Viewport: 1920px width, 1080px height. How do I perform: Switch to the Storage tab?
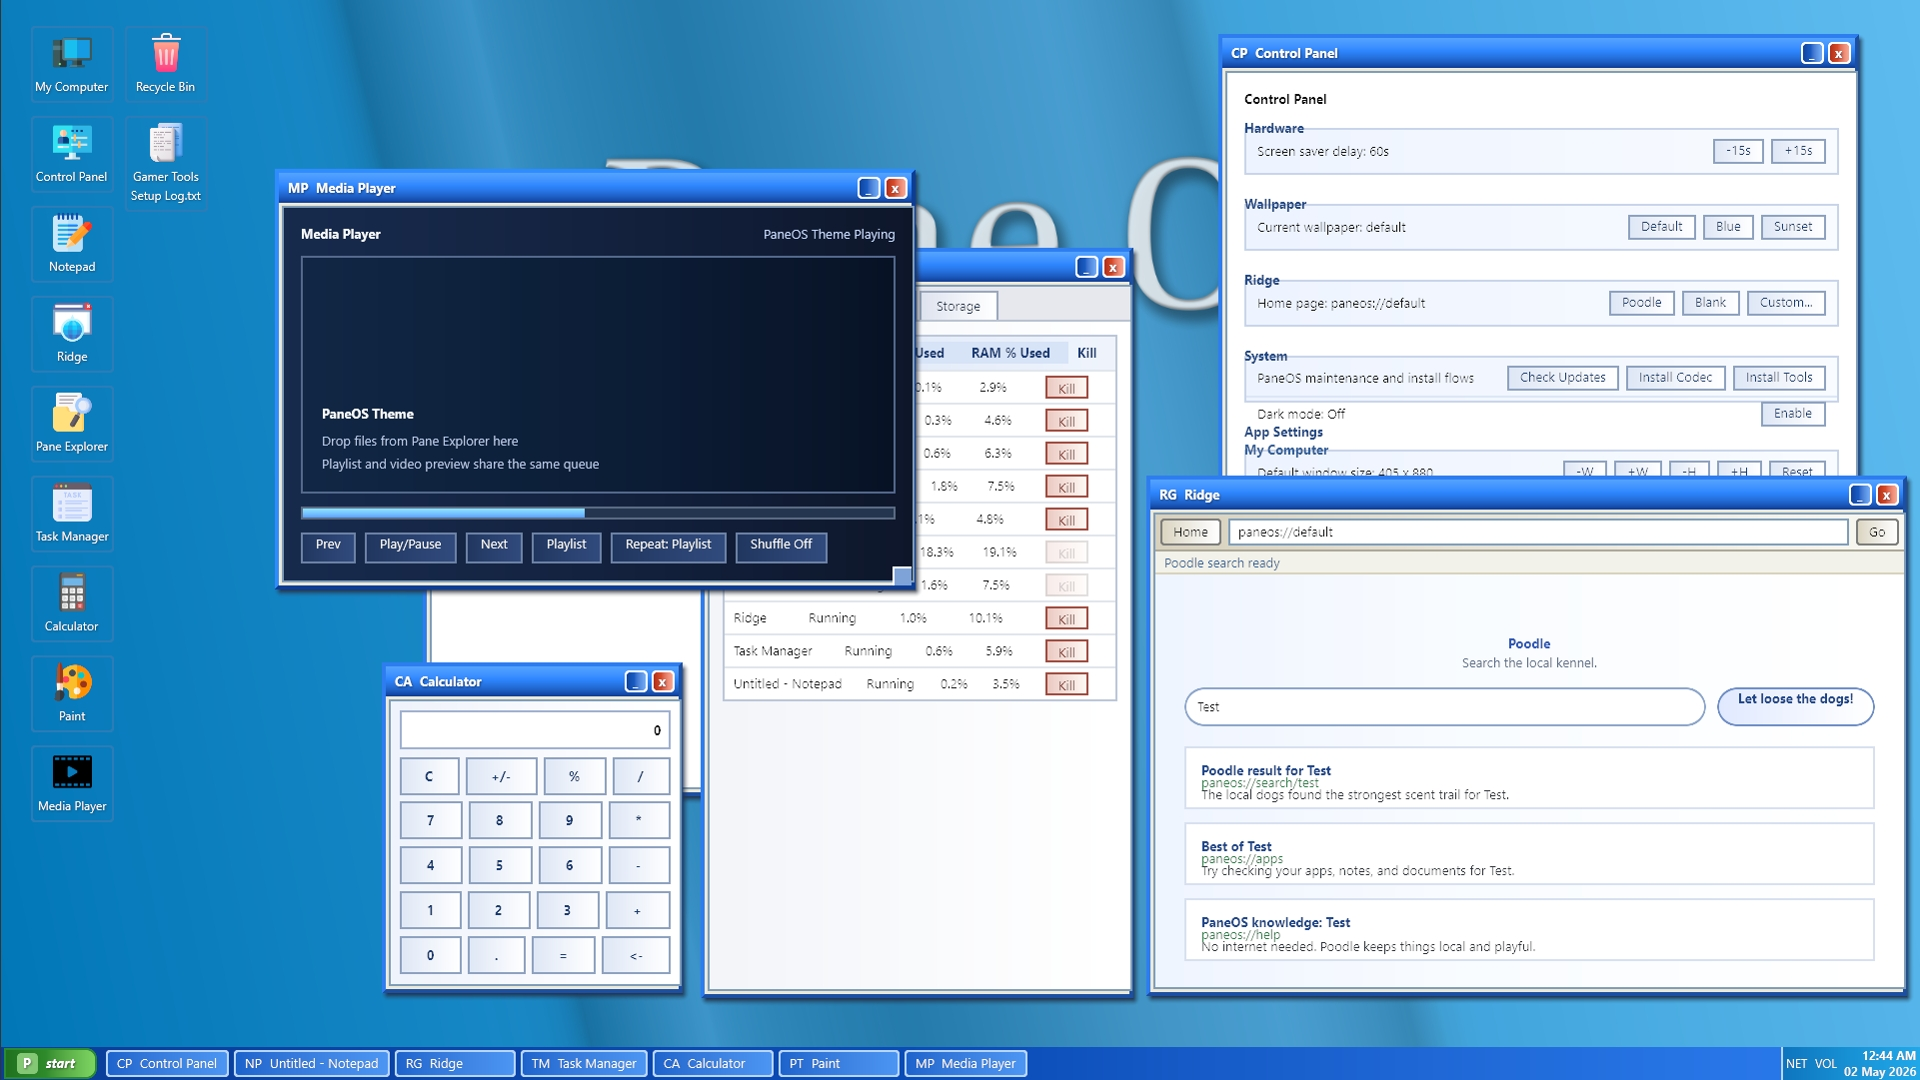tap(958, 306)
